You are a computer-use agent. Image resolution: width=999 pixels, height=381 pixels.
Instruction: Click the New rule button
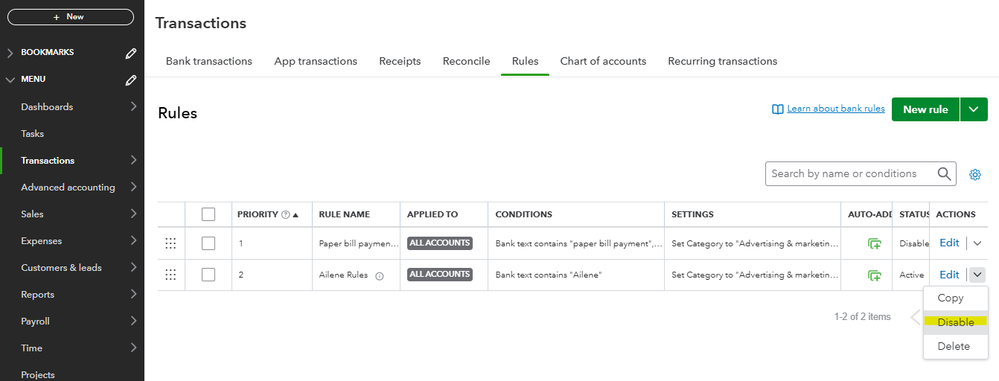(x=926, y=110)
